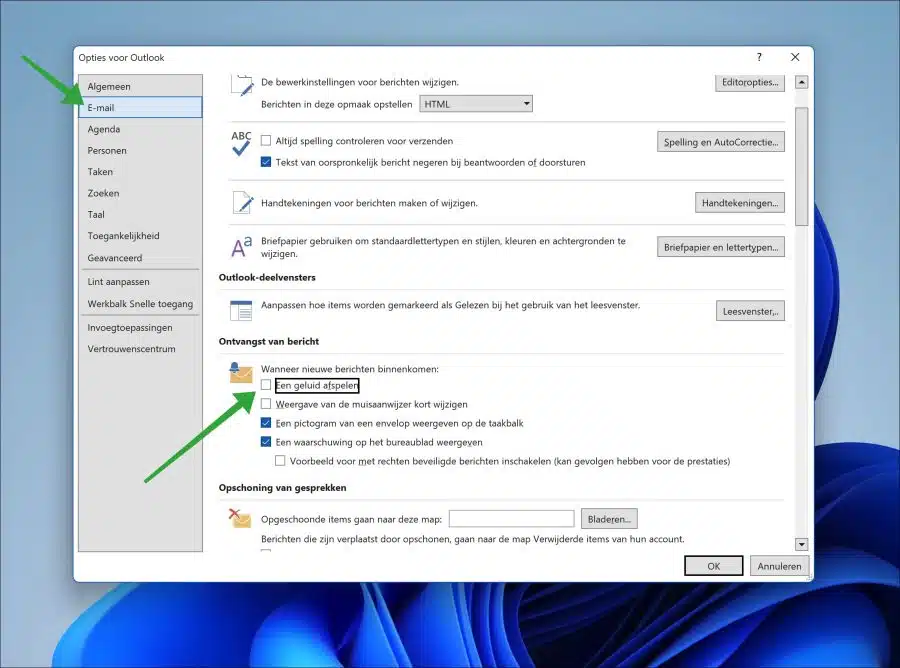Image resolution: width=900 pixels, height=668 pixels.
Task: Click the signatures pen-and-paper icon
Action: pyautogui.click(x=242, y=203)
